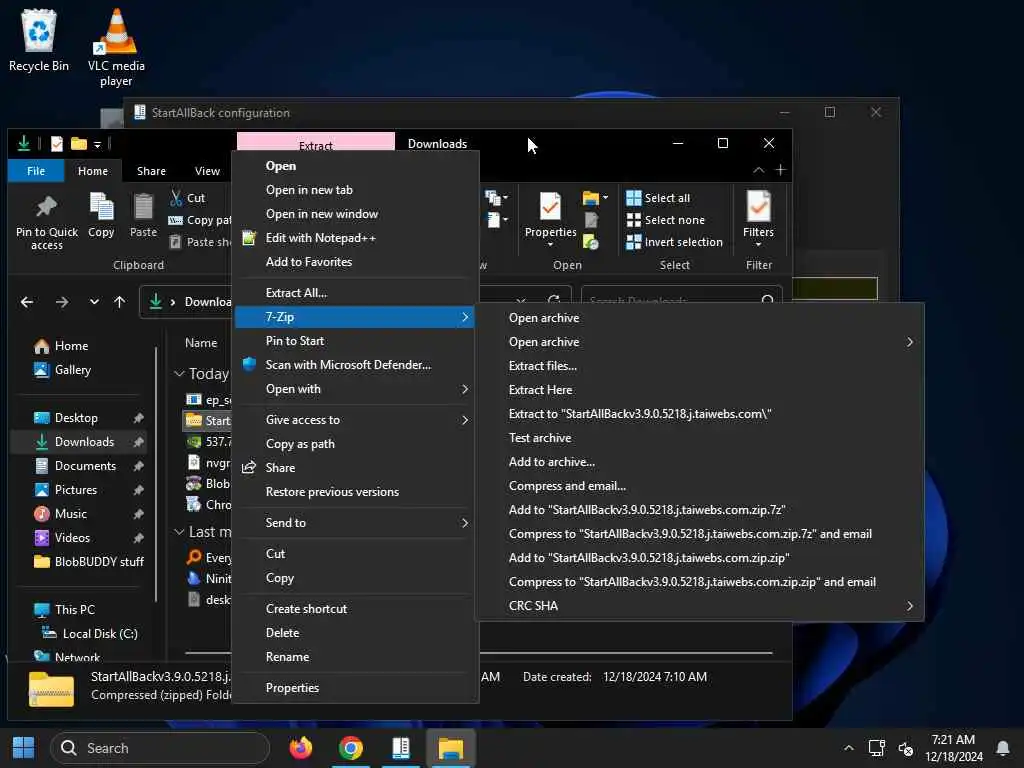Open File Explorer taskbar icon
This screenshot has width=1024, height=768.
(451, 748)
